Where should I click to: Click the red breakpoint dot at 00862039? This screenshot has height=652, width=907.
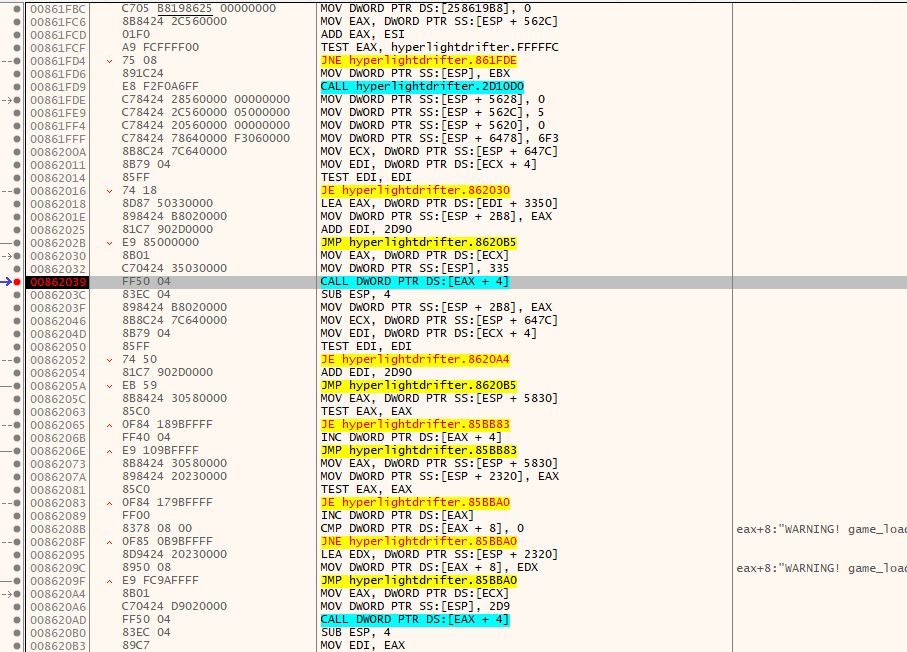tap(19, 282)
